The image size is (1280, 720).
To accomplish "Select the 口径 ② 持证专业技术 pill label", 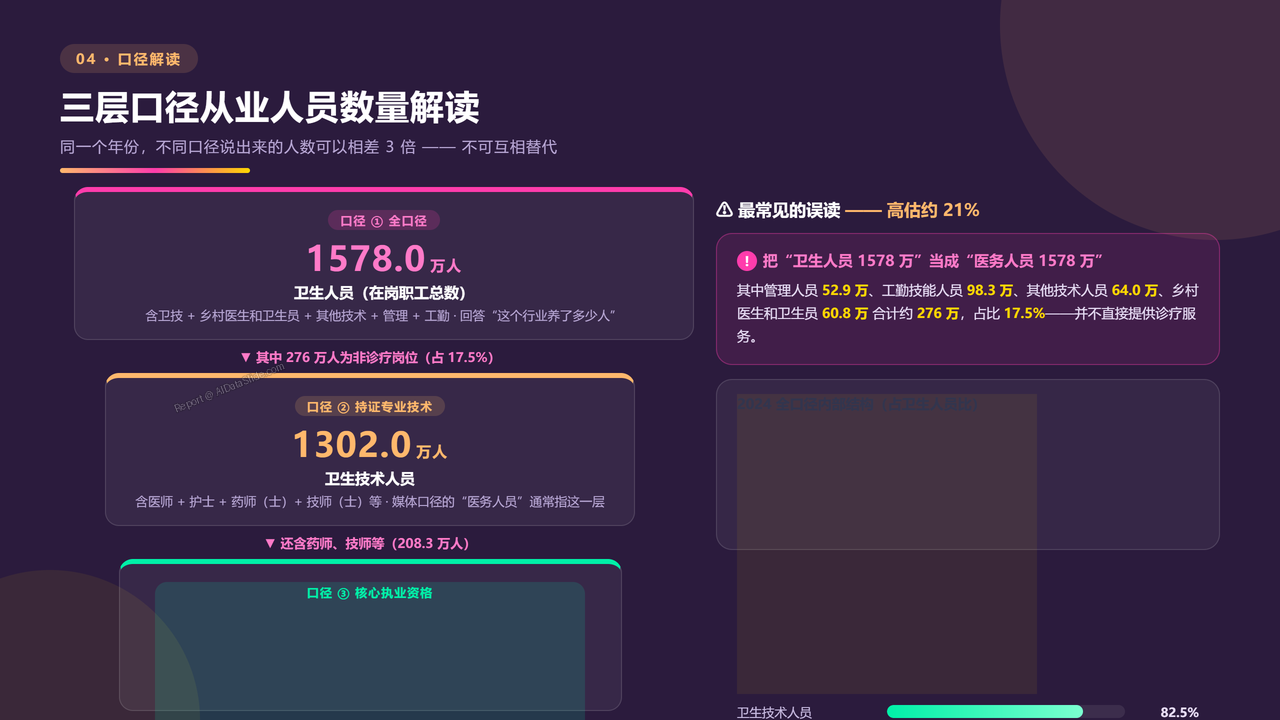I will [x=370, y=407].
